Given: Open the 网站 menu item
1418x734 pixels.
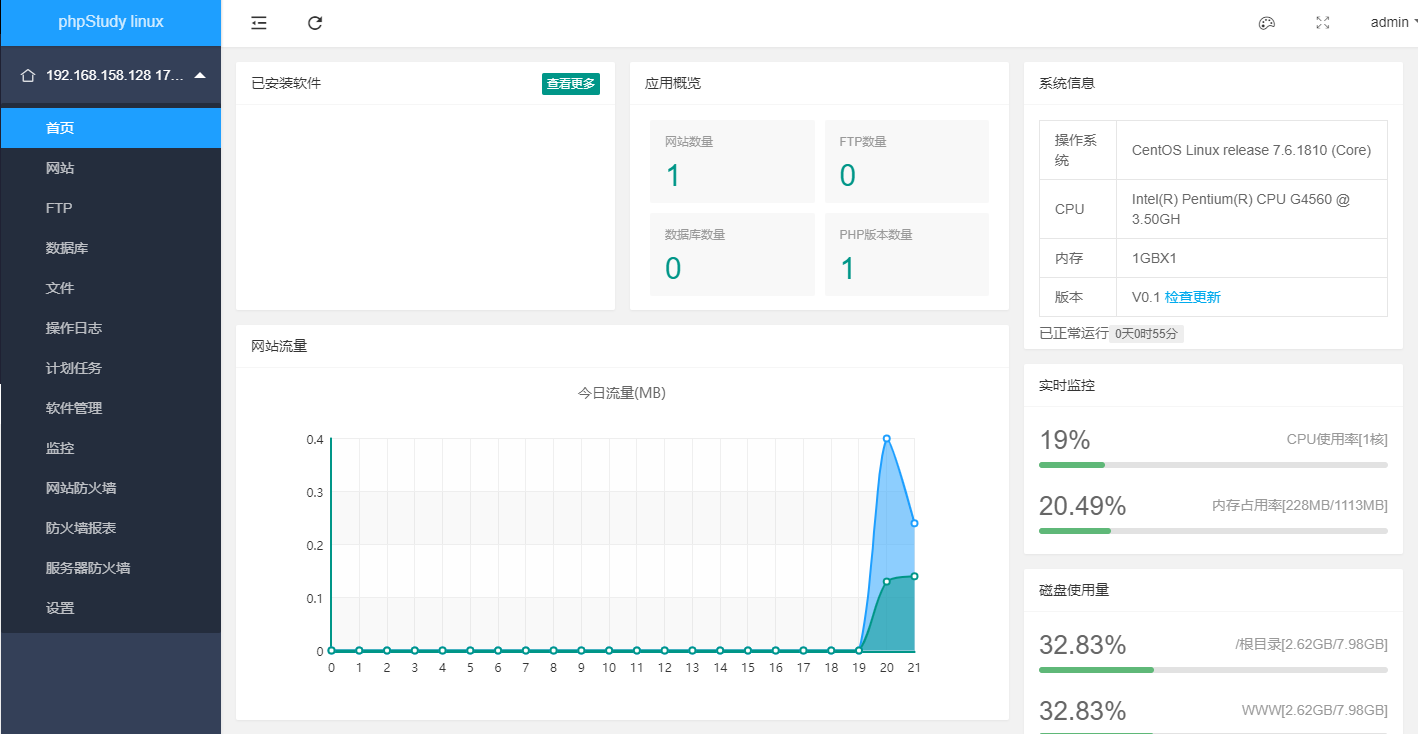Looking at the screenshot, I should (60, 168).
